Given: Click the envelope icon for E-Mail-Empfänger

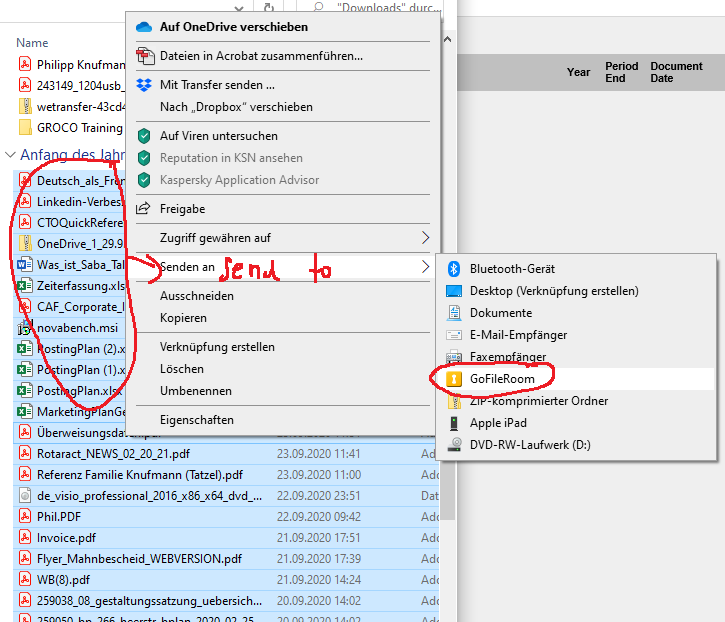Looking at the screenshot, I should (x=454, y=335).
